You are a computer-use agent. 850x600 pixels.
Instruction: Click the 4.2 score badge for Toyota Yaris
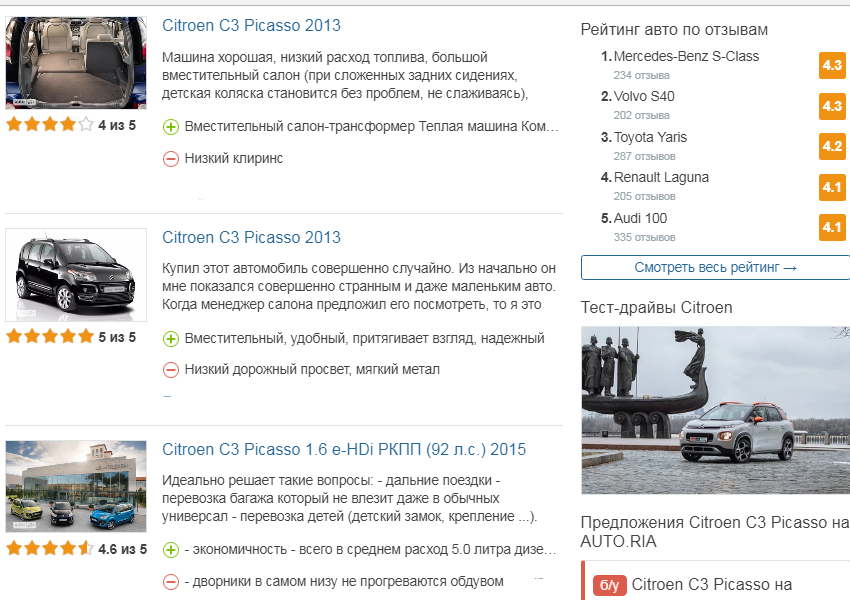(832, 146)
